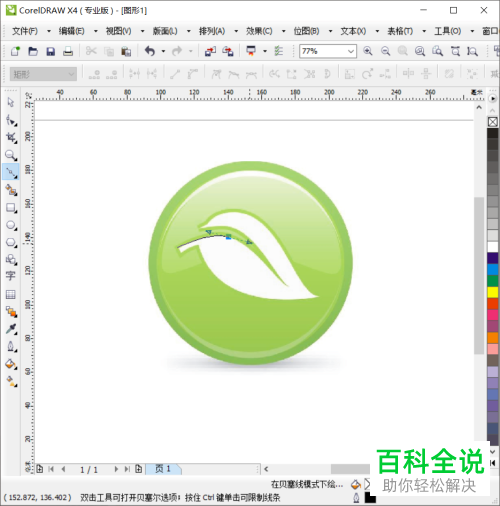Pick the orange color swatch
Viewport: 500px width, 506px height.
pos(492,338)
